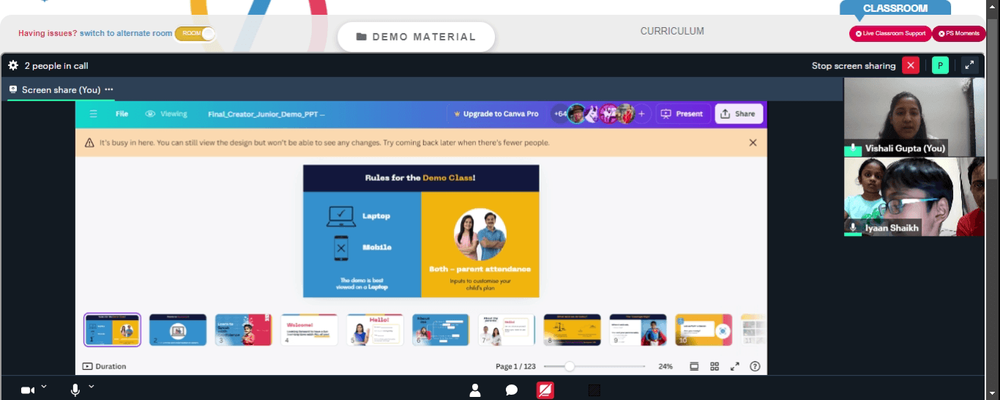The height and width of the screenshot is (400, 1000).
Task: Select Iyaan Shaikh video tile
Action: pos(914,197)
